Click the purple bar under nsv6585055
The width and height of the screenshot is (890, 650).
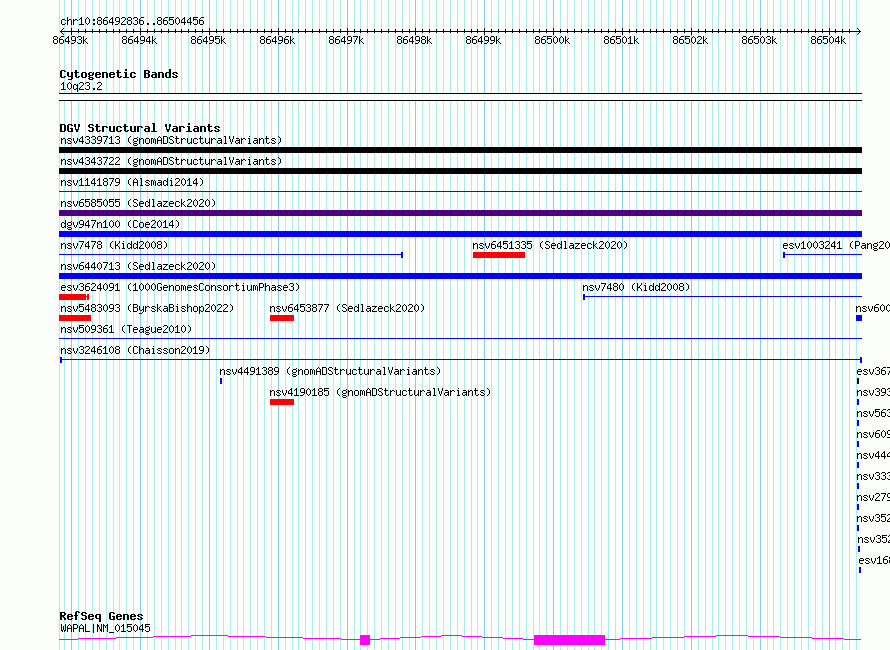click(x=460, y=213)
